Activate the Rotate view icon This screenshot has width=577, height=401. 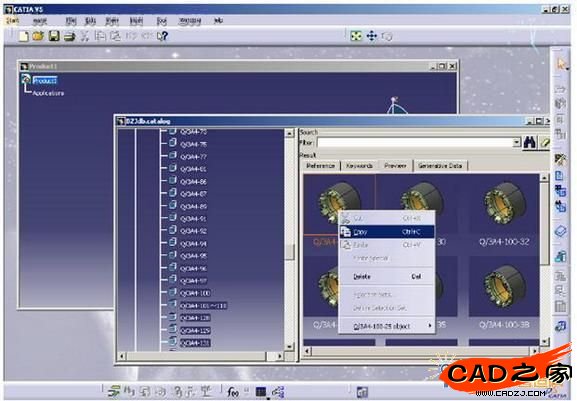(387, 36)
